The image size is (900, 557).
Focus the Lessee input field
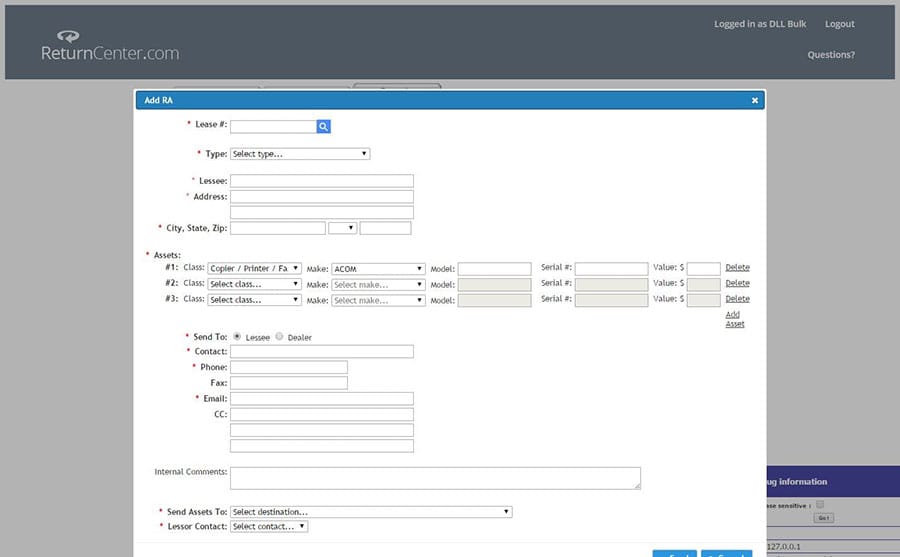tap(321, 181)
